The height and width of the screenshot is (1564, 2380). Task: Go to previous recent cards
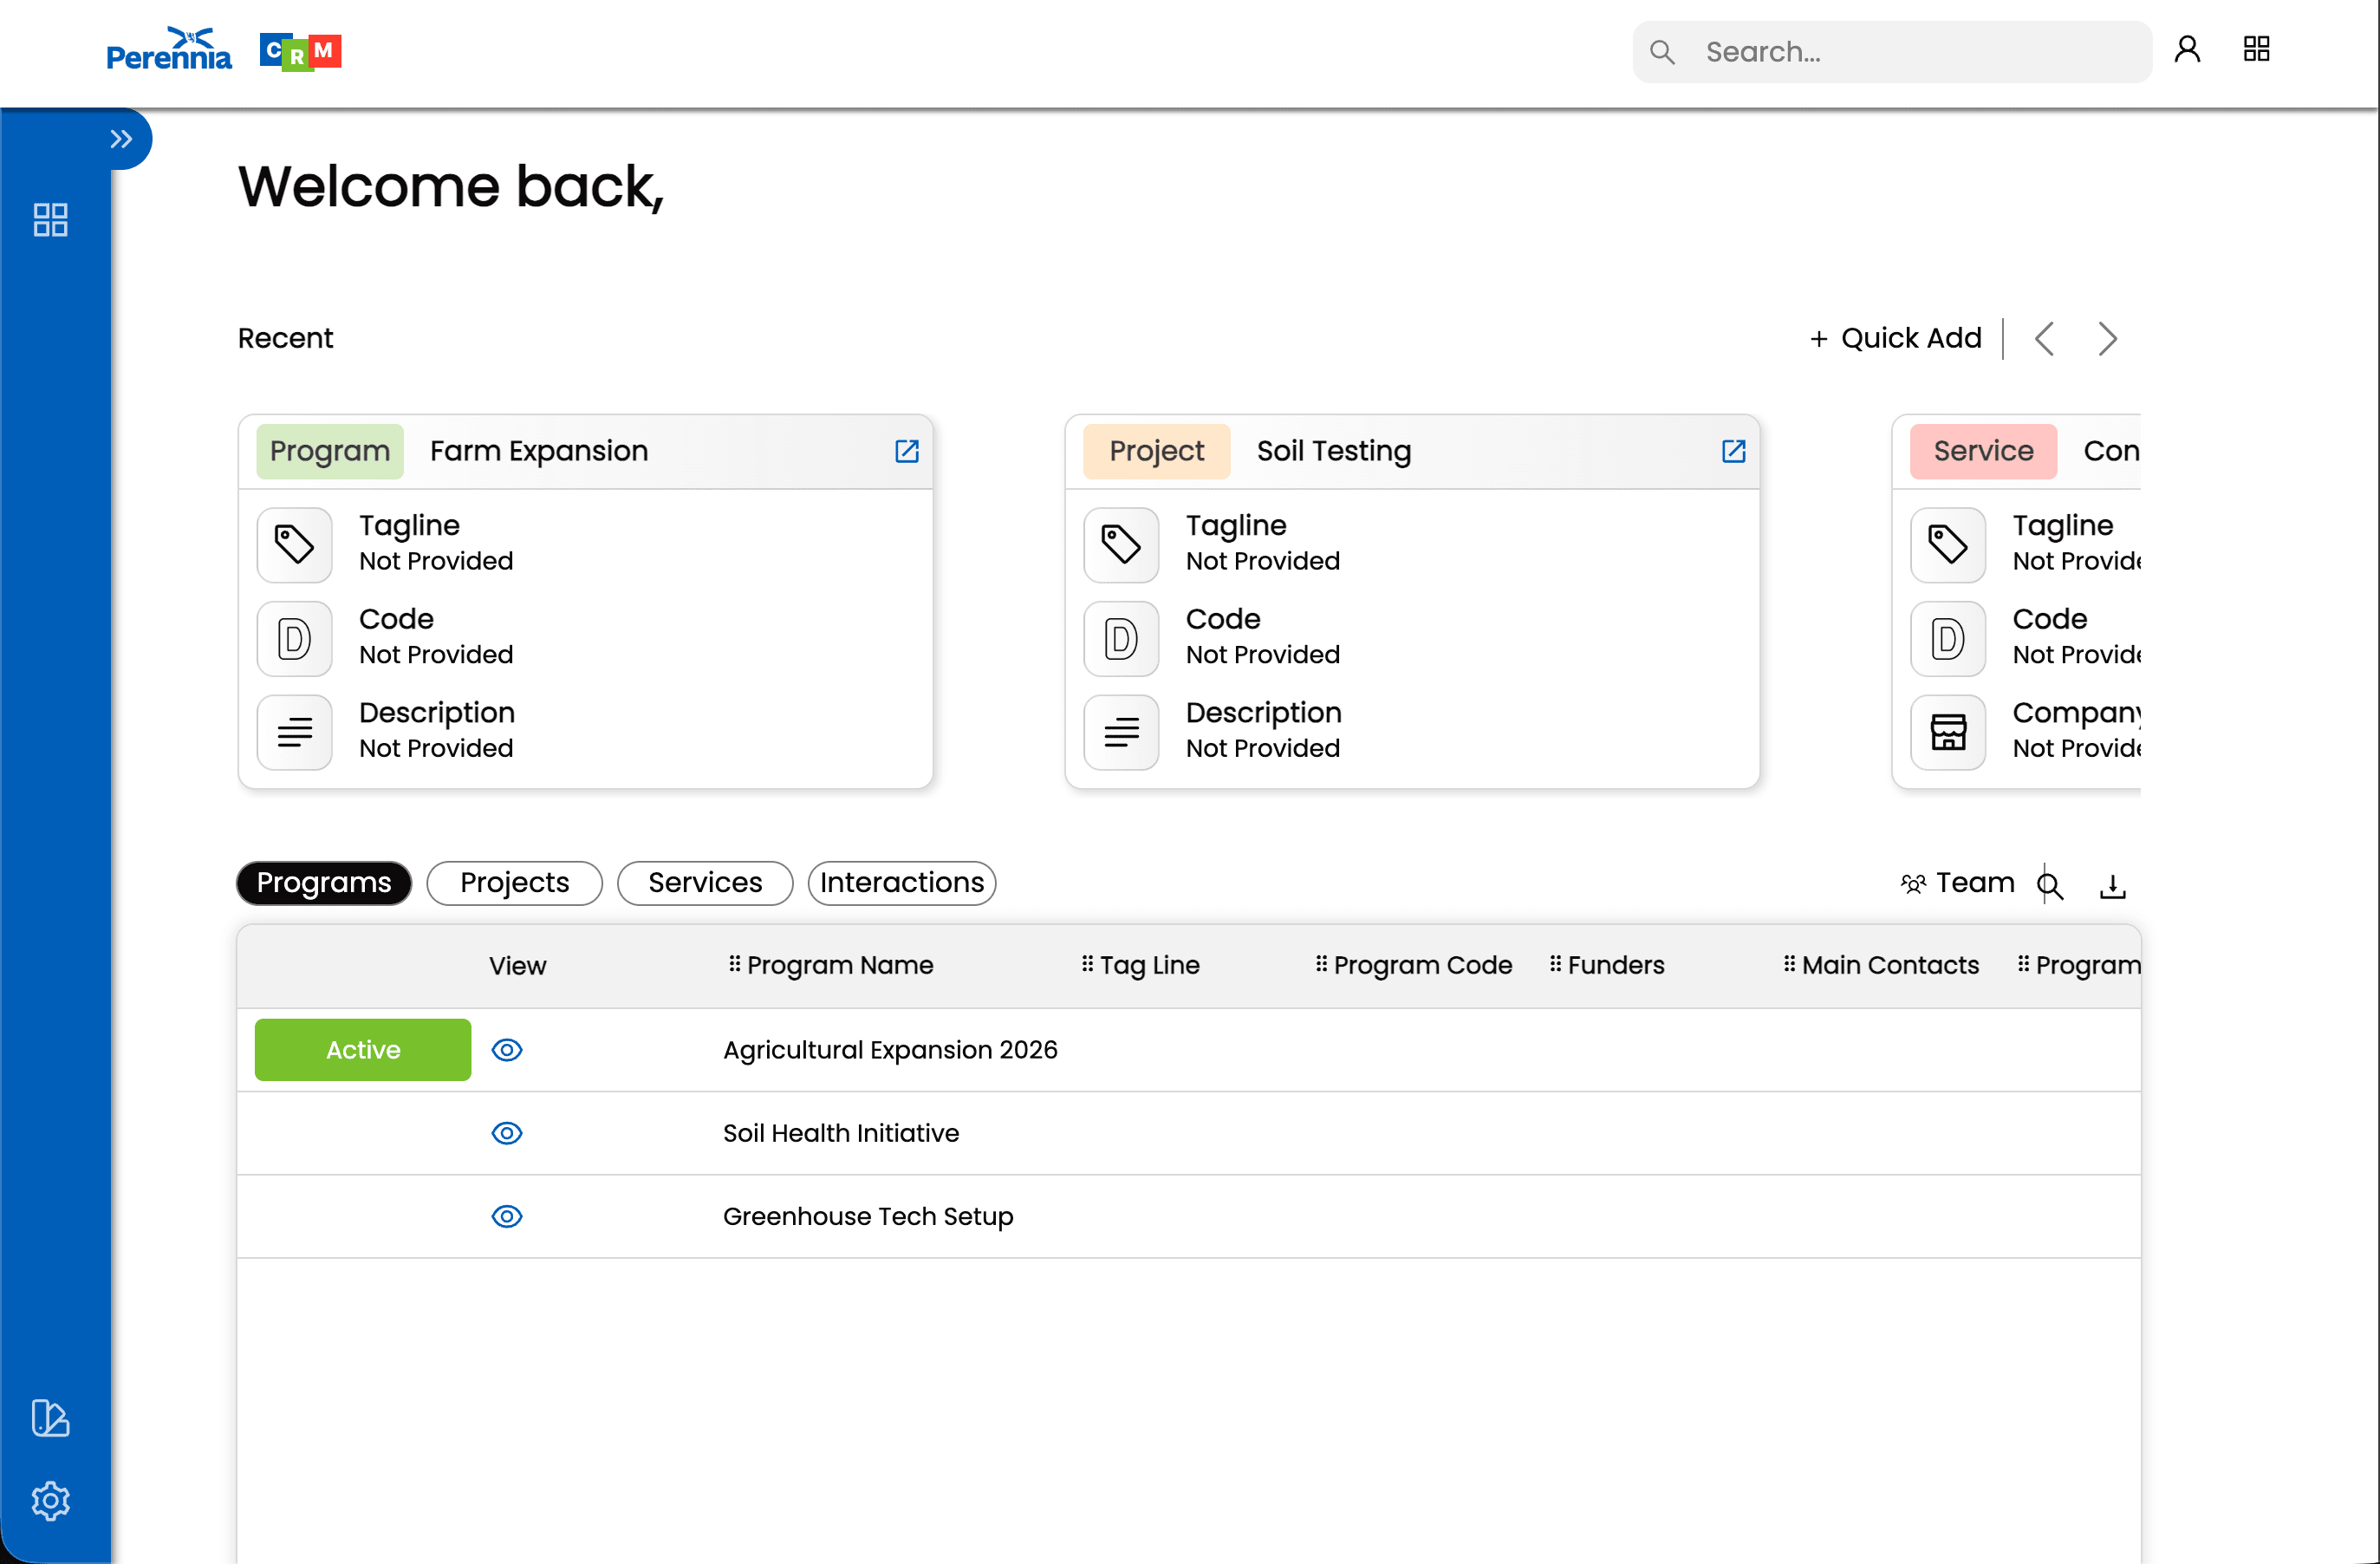(2044, 339)
